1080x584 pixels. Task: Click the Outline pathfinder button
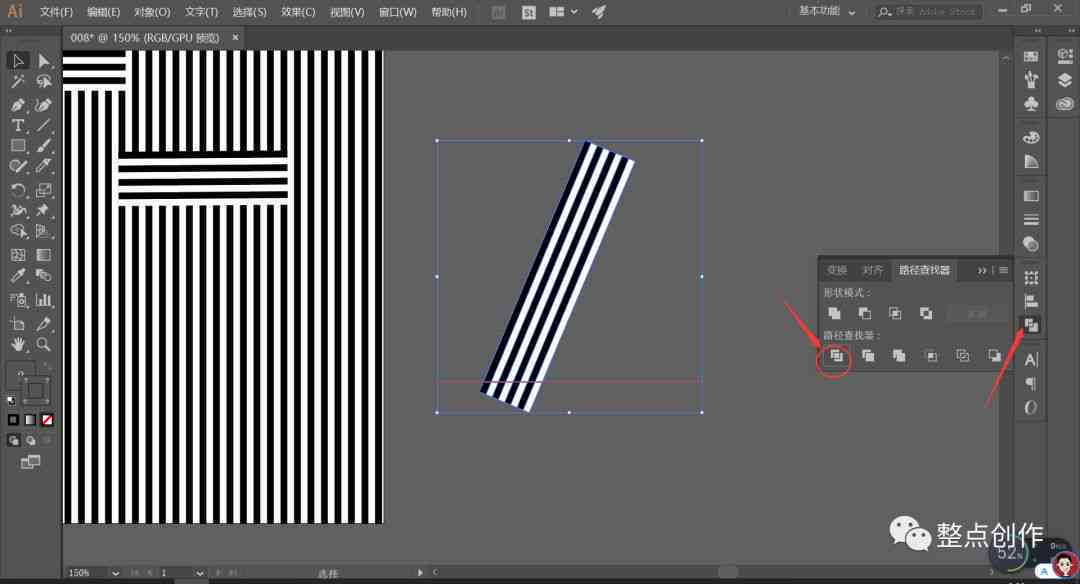(963, 356)
